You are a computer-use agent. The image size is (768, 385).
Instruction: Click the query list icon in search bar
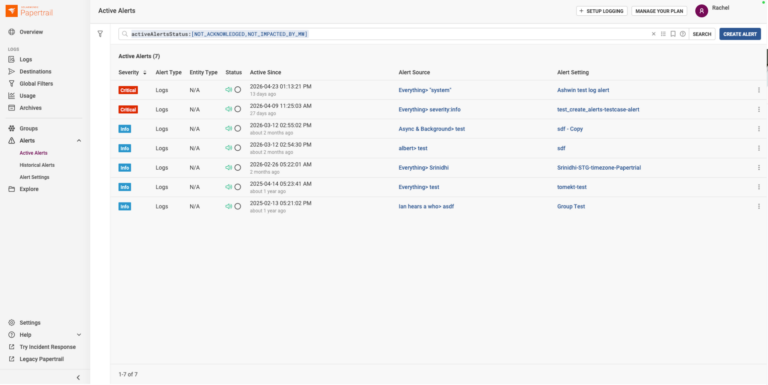(663, 34)
